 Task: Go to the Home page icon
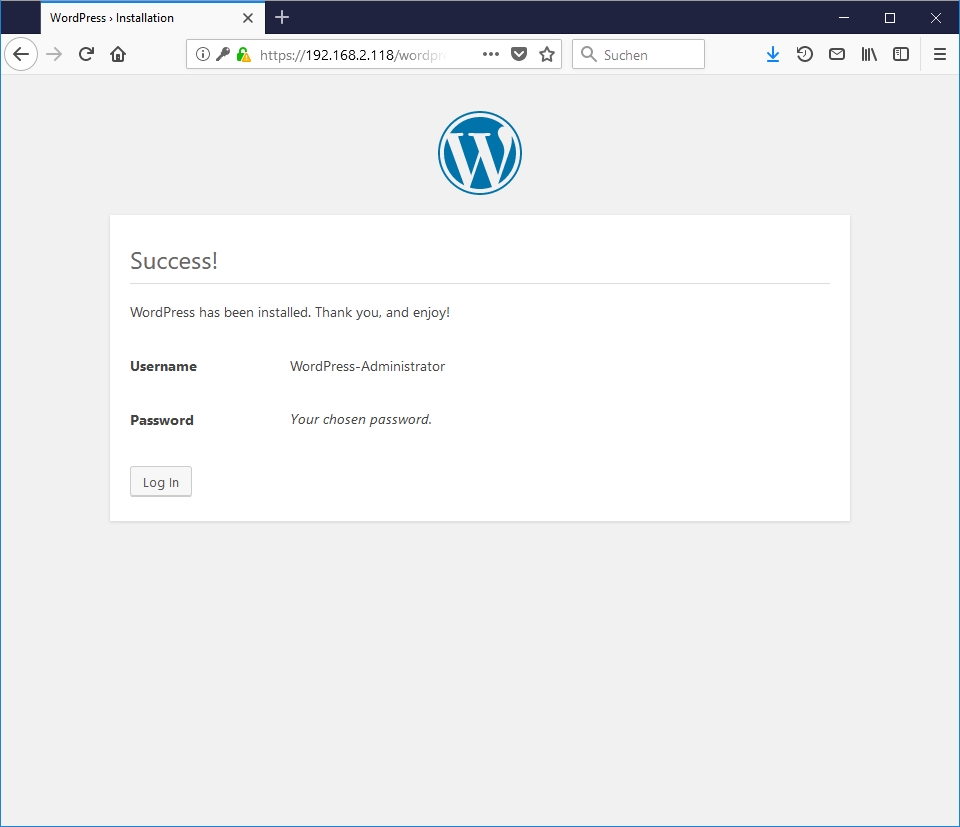click(118, 54)
